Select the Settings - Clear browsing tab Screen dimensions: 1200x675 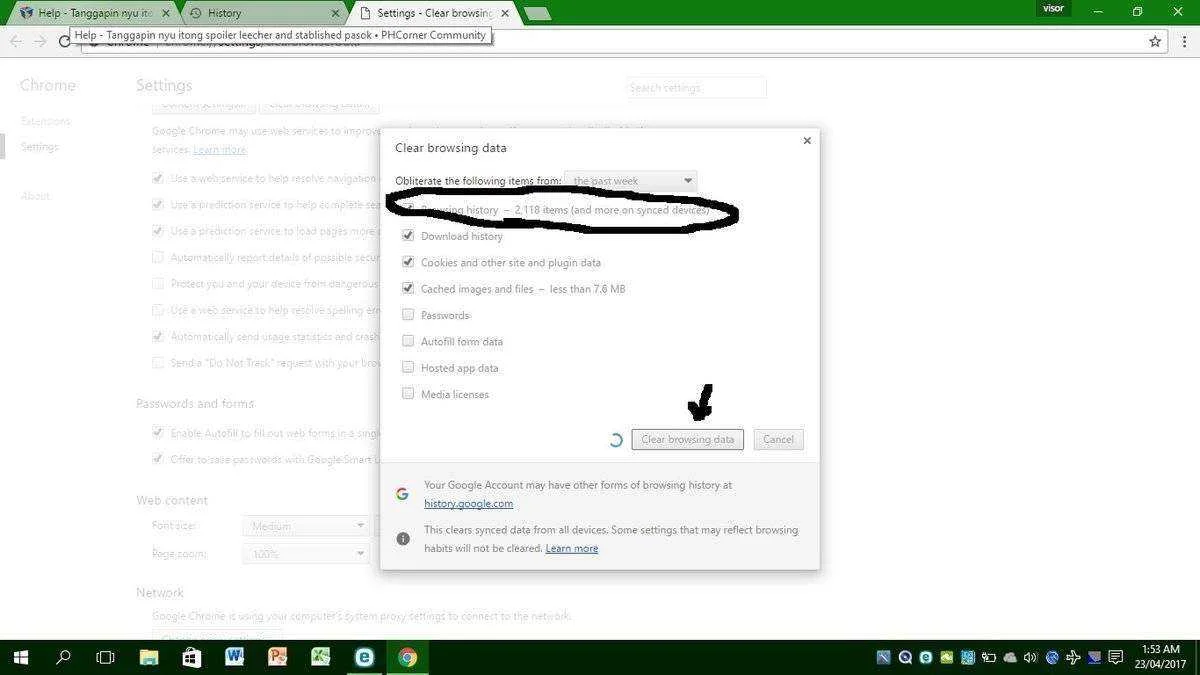point(434,13)
